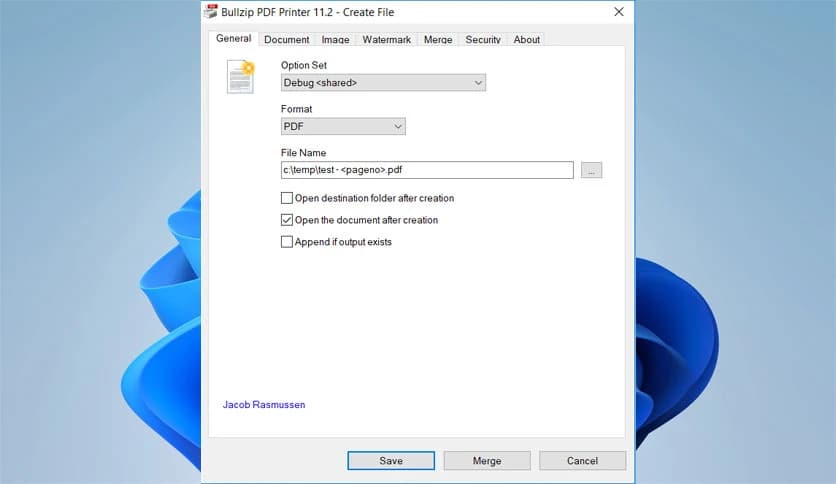The height and width of the screenshot is (484, 836).
Task: Open the Security tab
Action: click(483, 39)
